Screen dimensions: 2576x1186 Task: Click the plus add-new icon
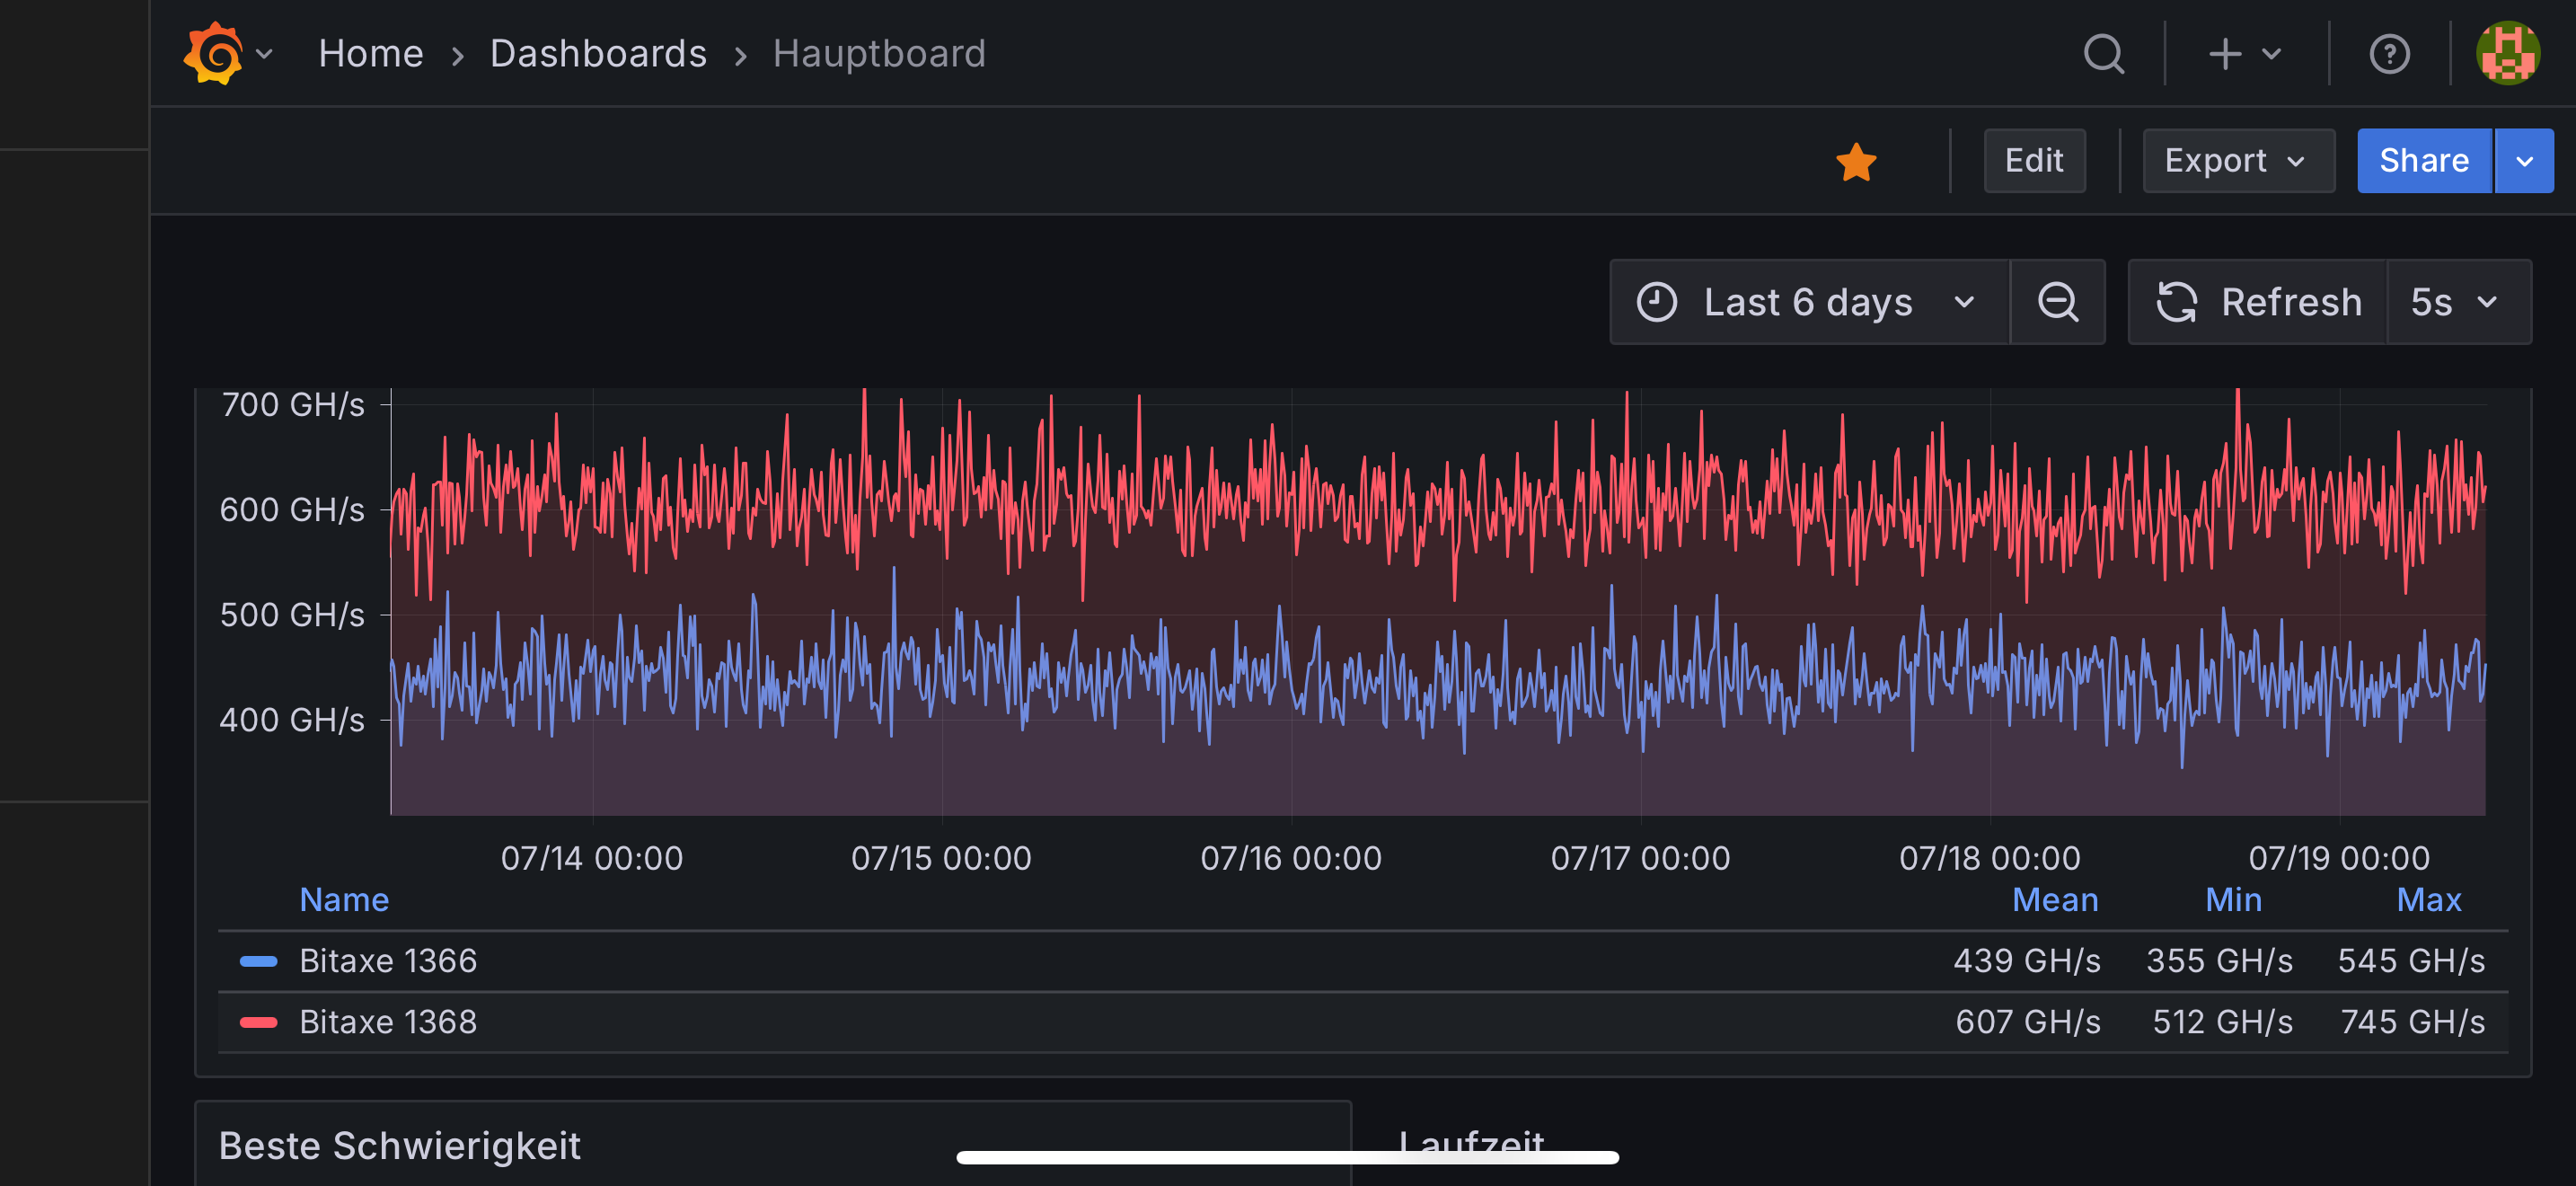click(2225, 54)
